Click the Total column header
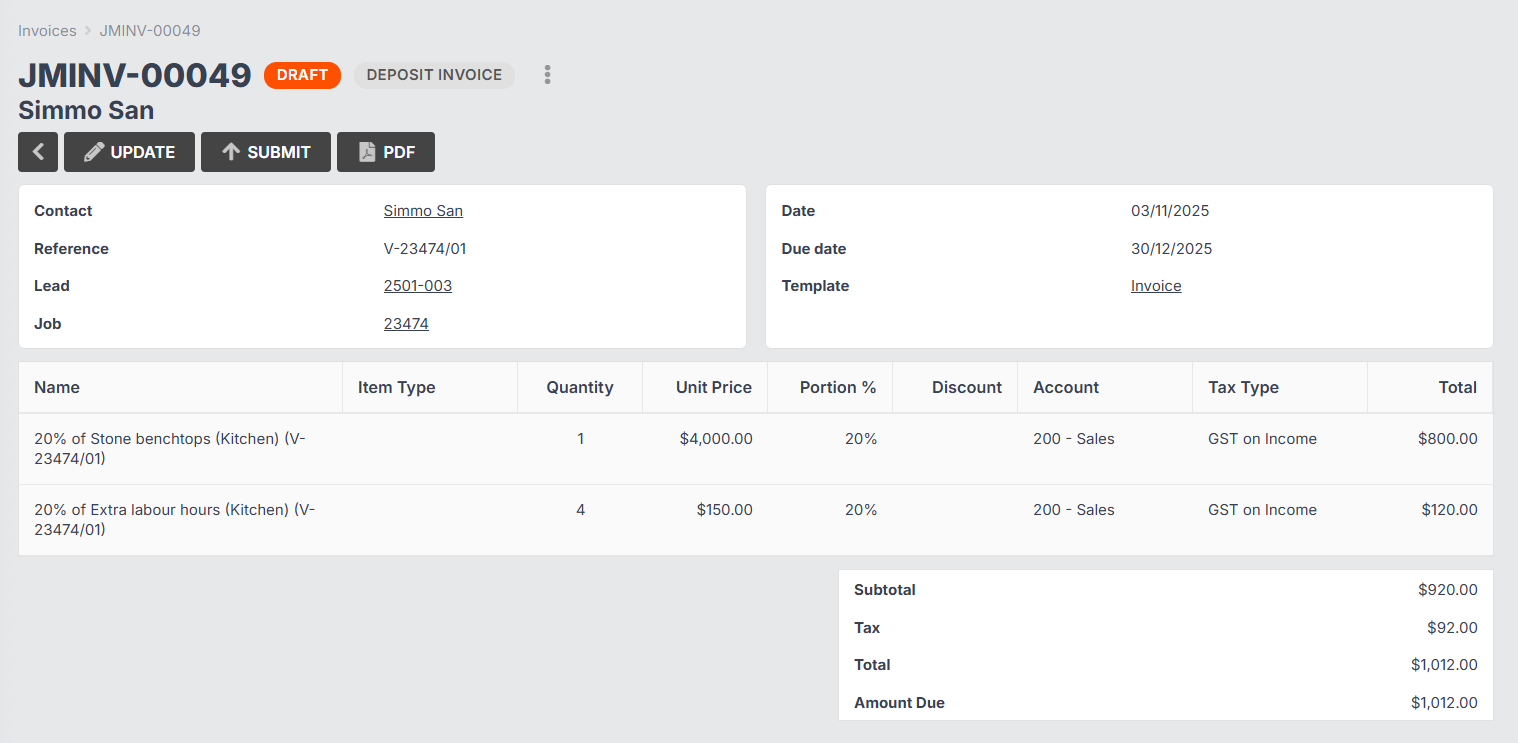 click(x=1457, y=387)
